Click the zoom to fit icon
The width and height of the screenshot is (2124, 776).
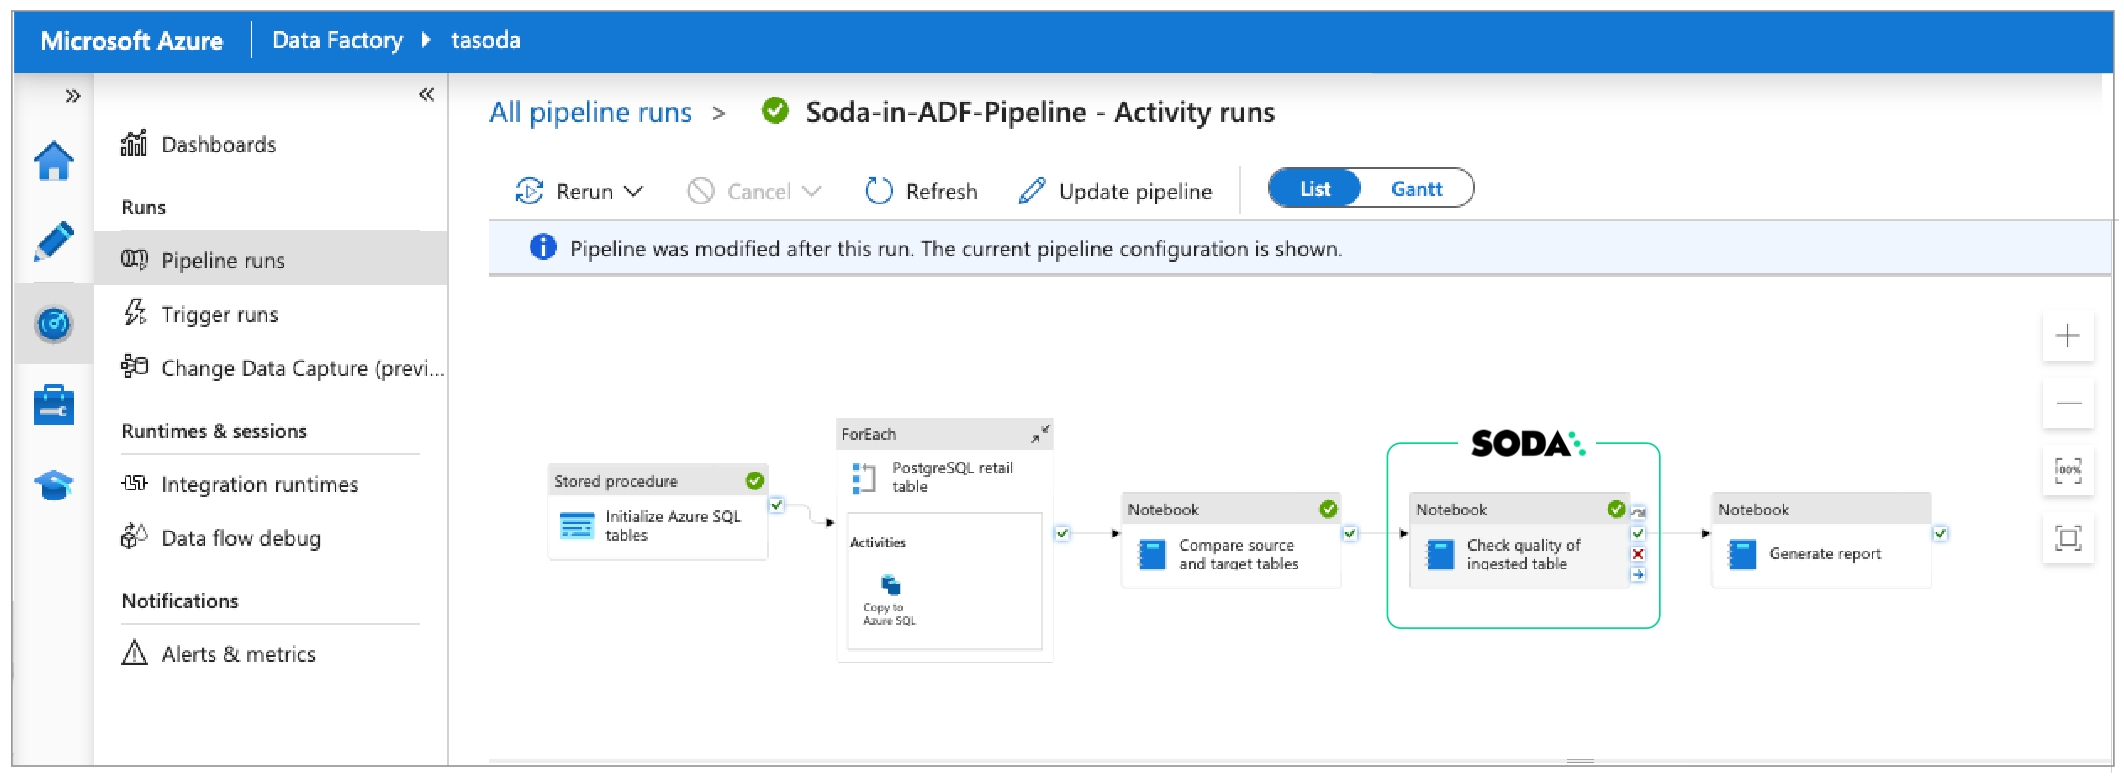pyautogui.click(x=2067, y=538)
